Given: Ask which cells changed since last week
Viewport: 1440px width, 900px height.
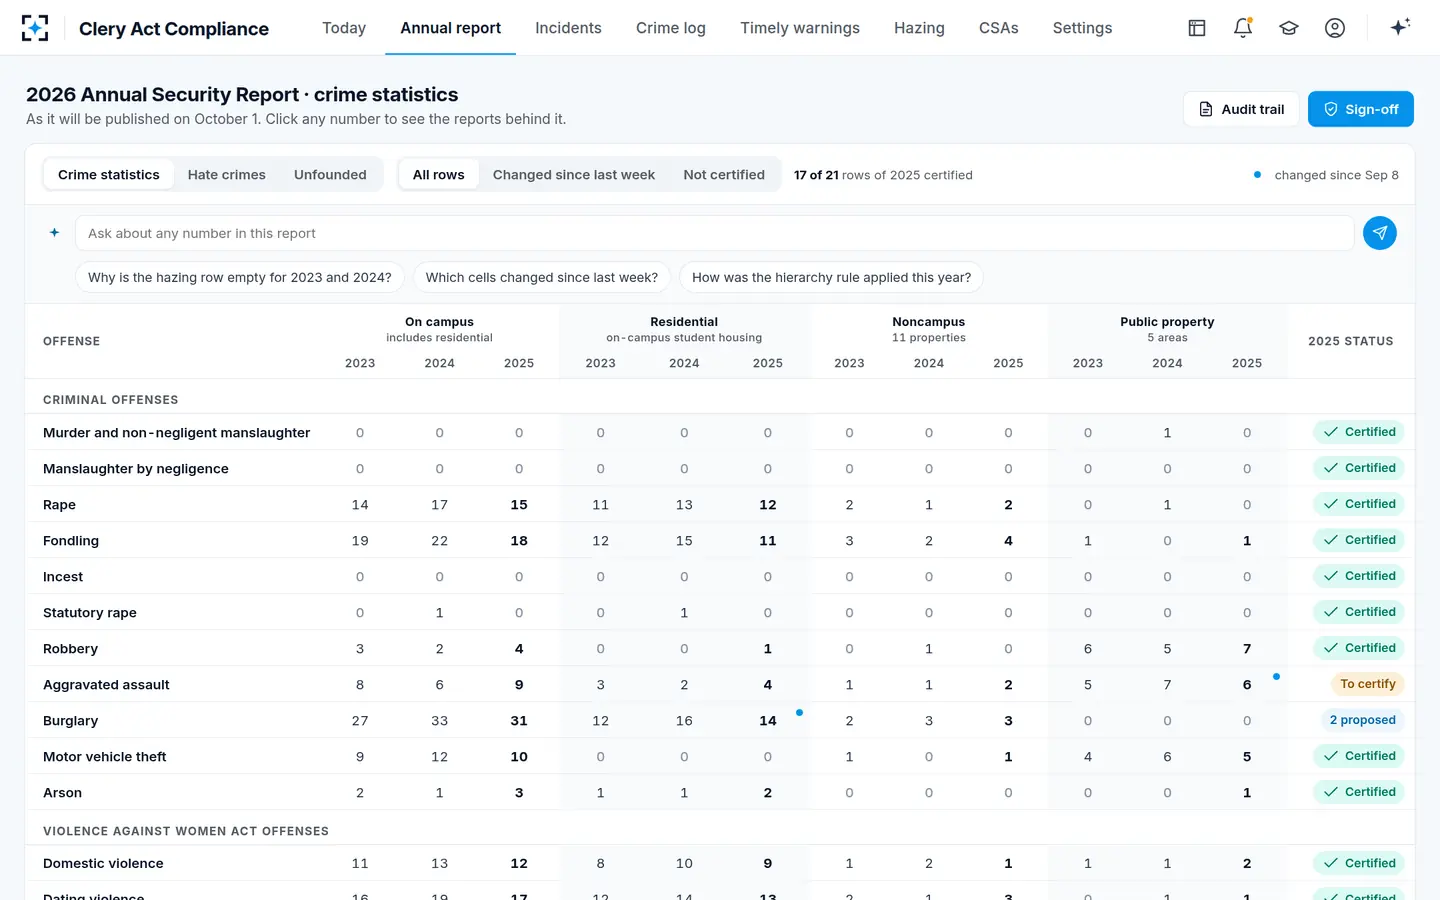Looking at the screenshot, I should (x=542, y=277).
